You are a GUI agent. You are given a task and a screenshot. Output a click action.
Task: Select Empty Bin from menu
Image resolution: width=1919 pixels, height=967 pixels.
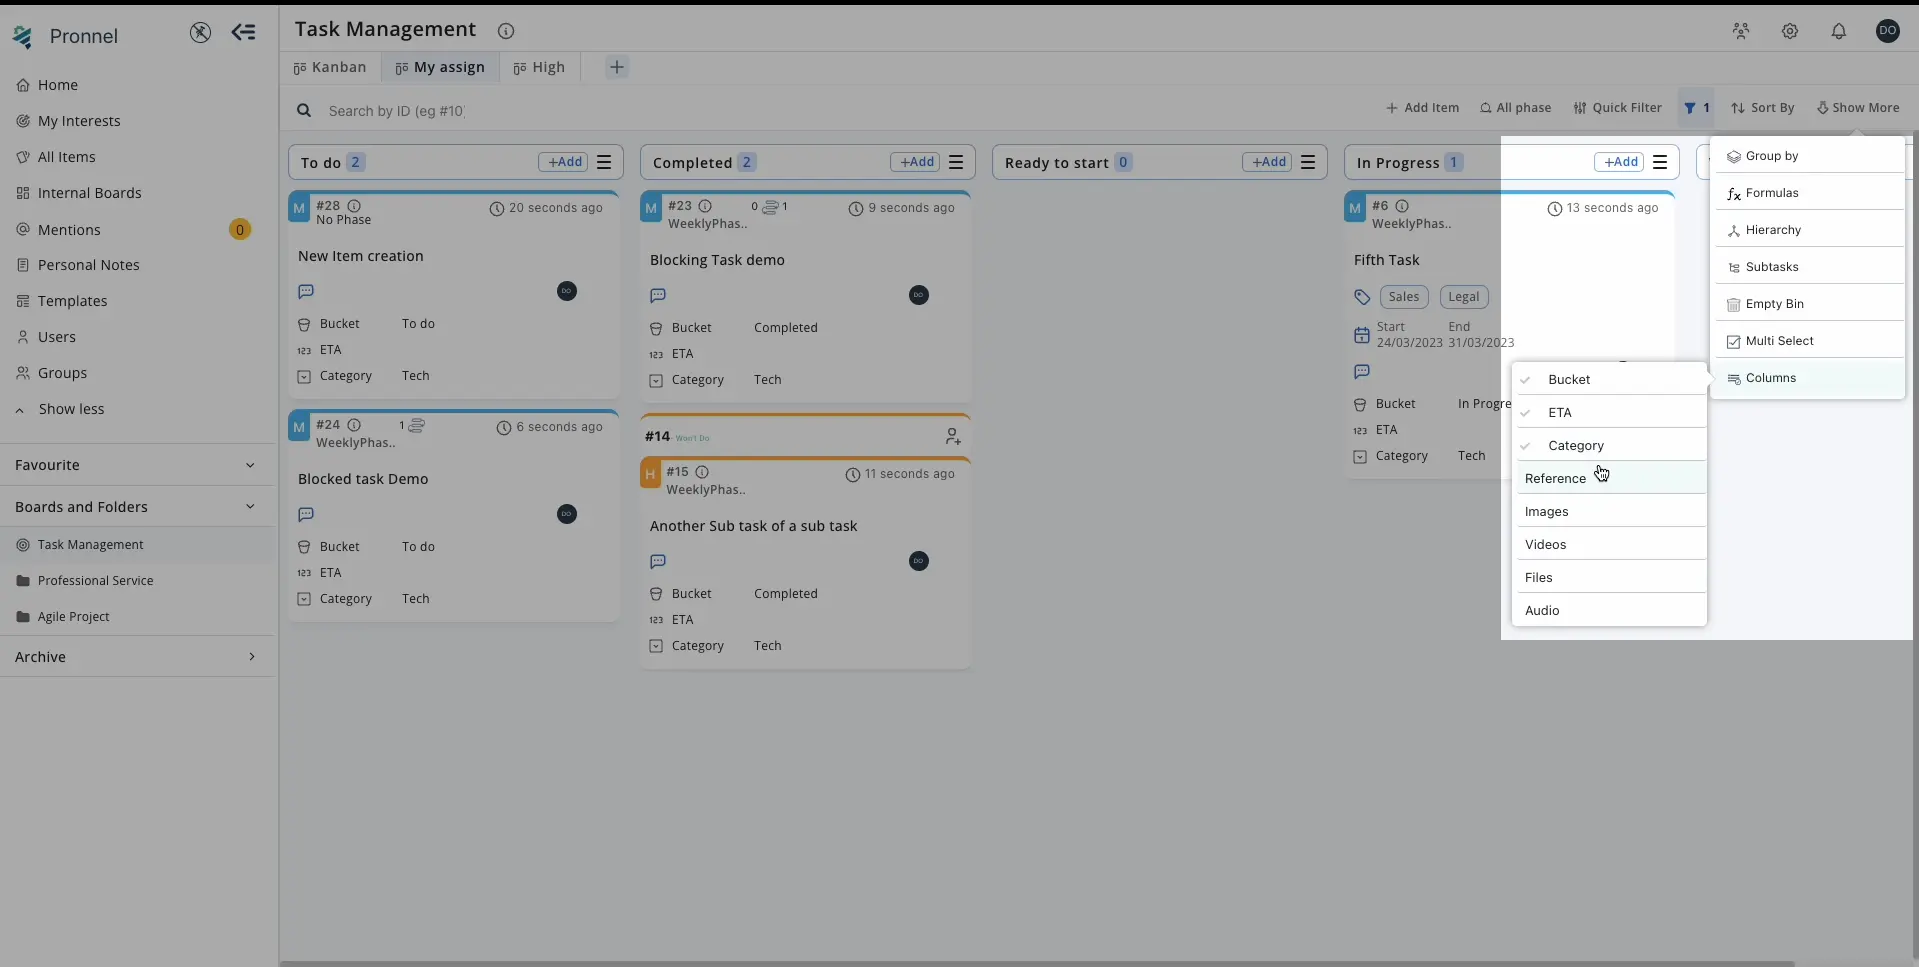pyautogui.click(x=1809, y=304)
